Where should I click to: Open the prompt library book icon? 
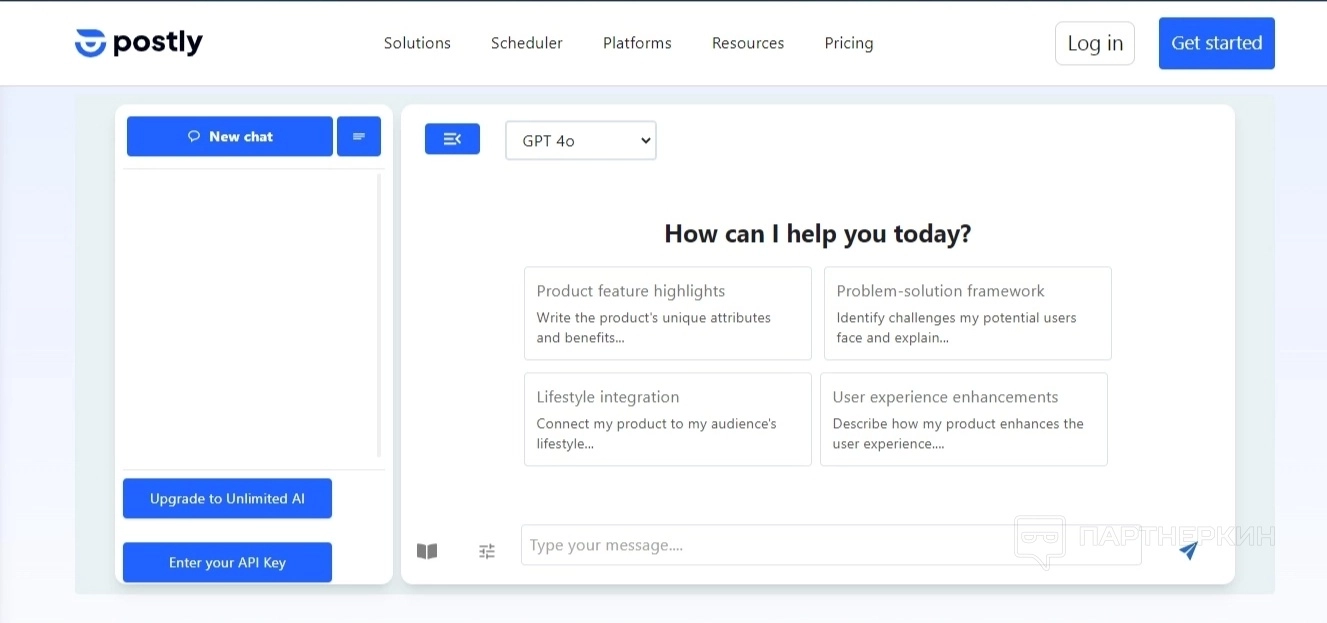pyautogui.click(x=427, y=551)
